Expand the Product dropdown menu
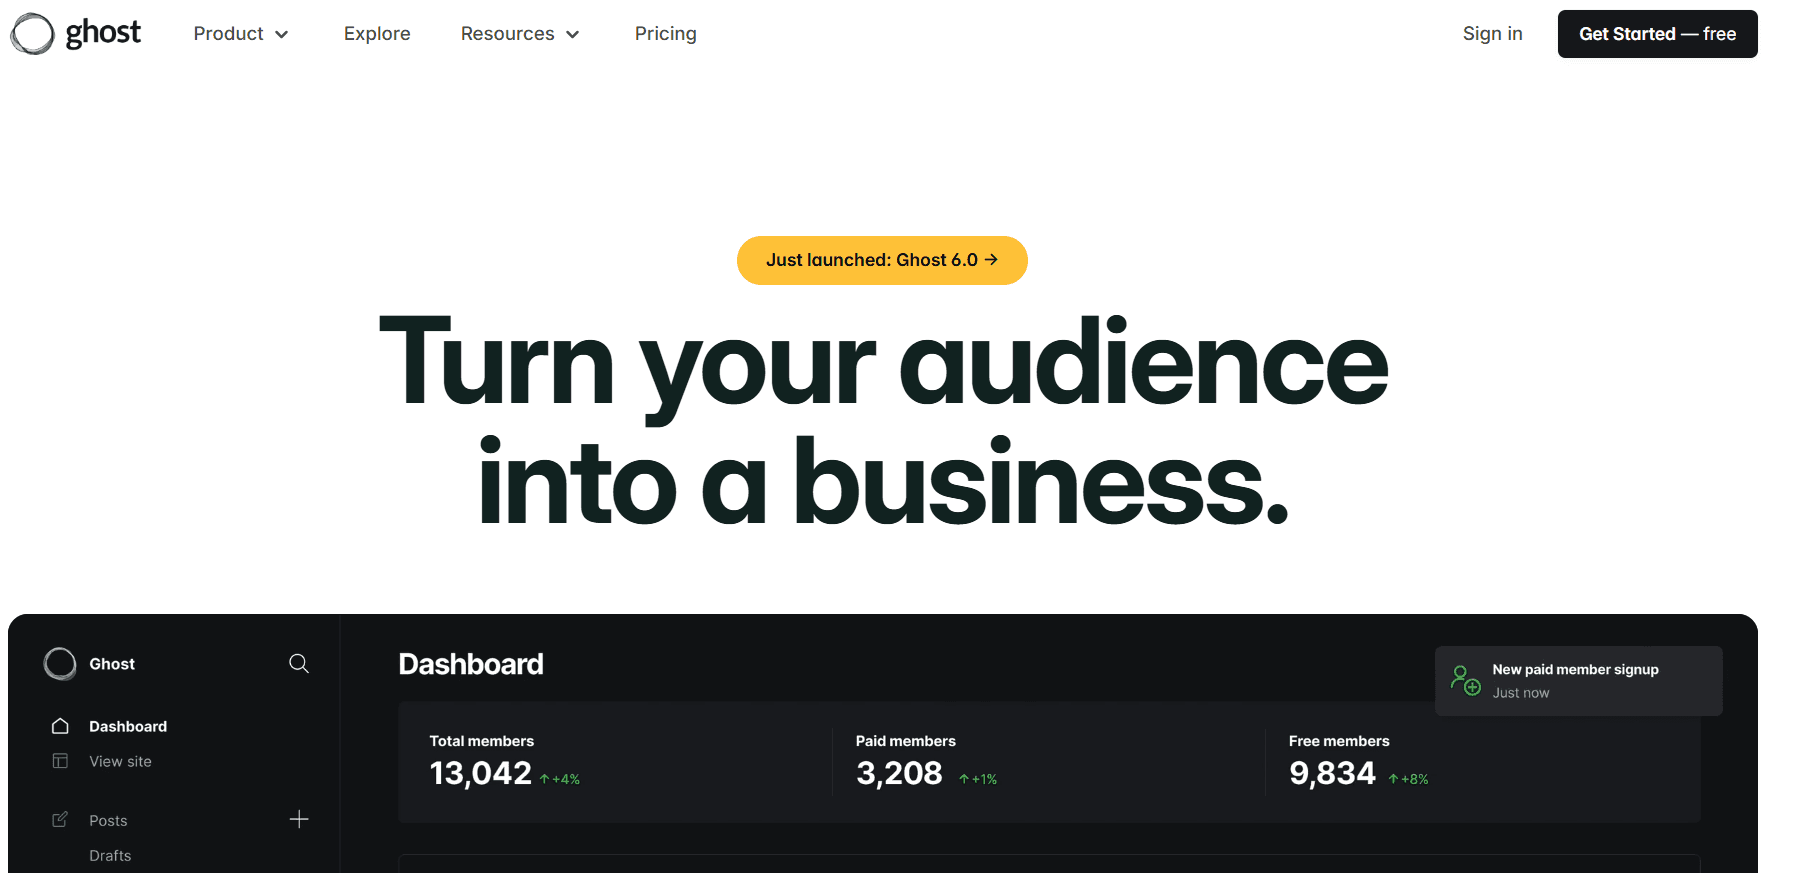Viewport: 1798px width, 873px height. [241, 34]
